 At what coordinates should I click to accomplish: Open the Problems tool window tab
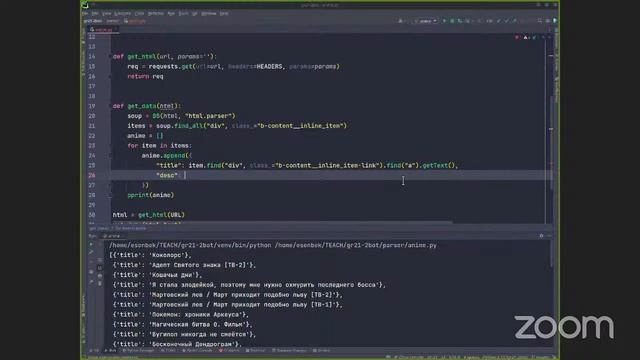click(x=229, y=351)
